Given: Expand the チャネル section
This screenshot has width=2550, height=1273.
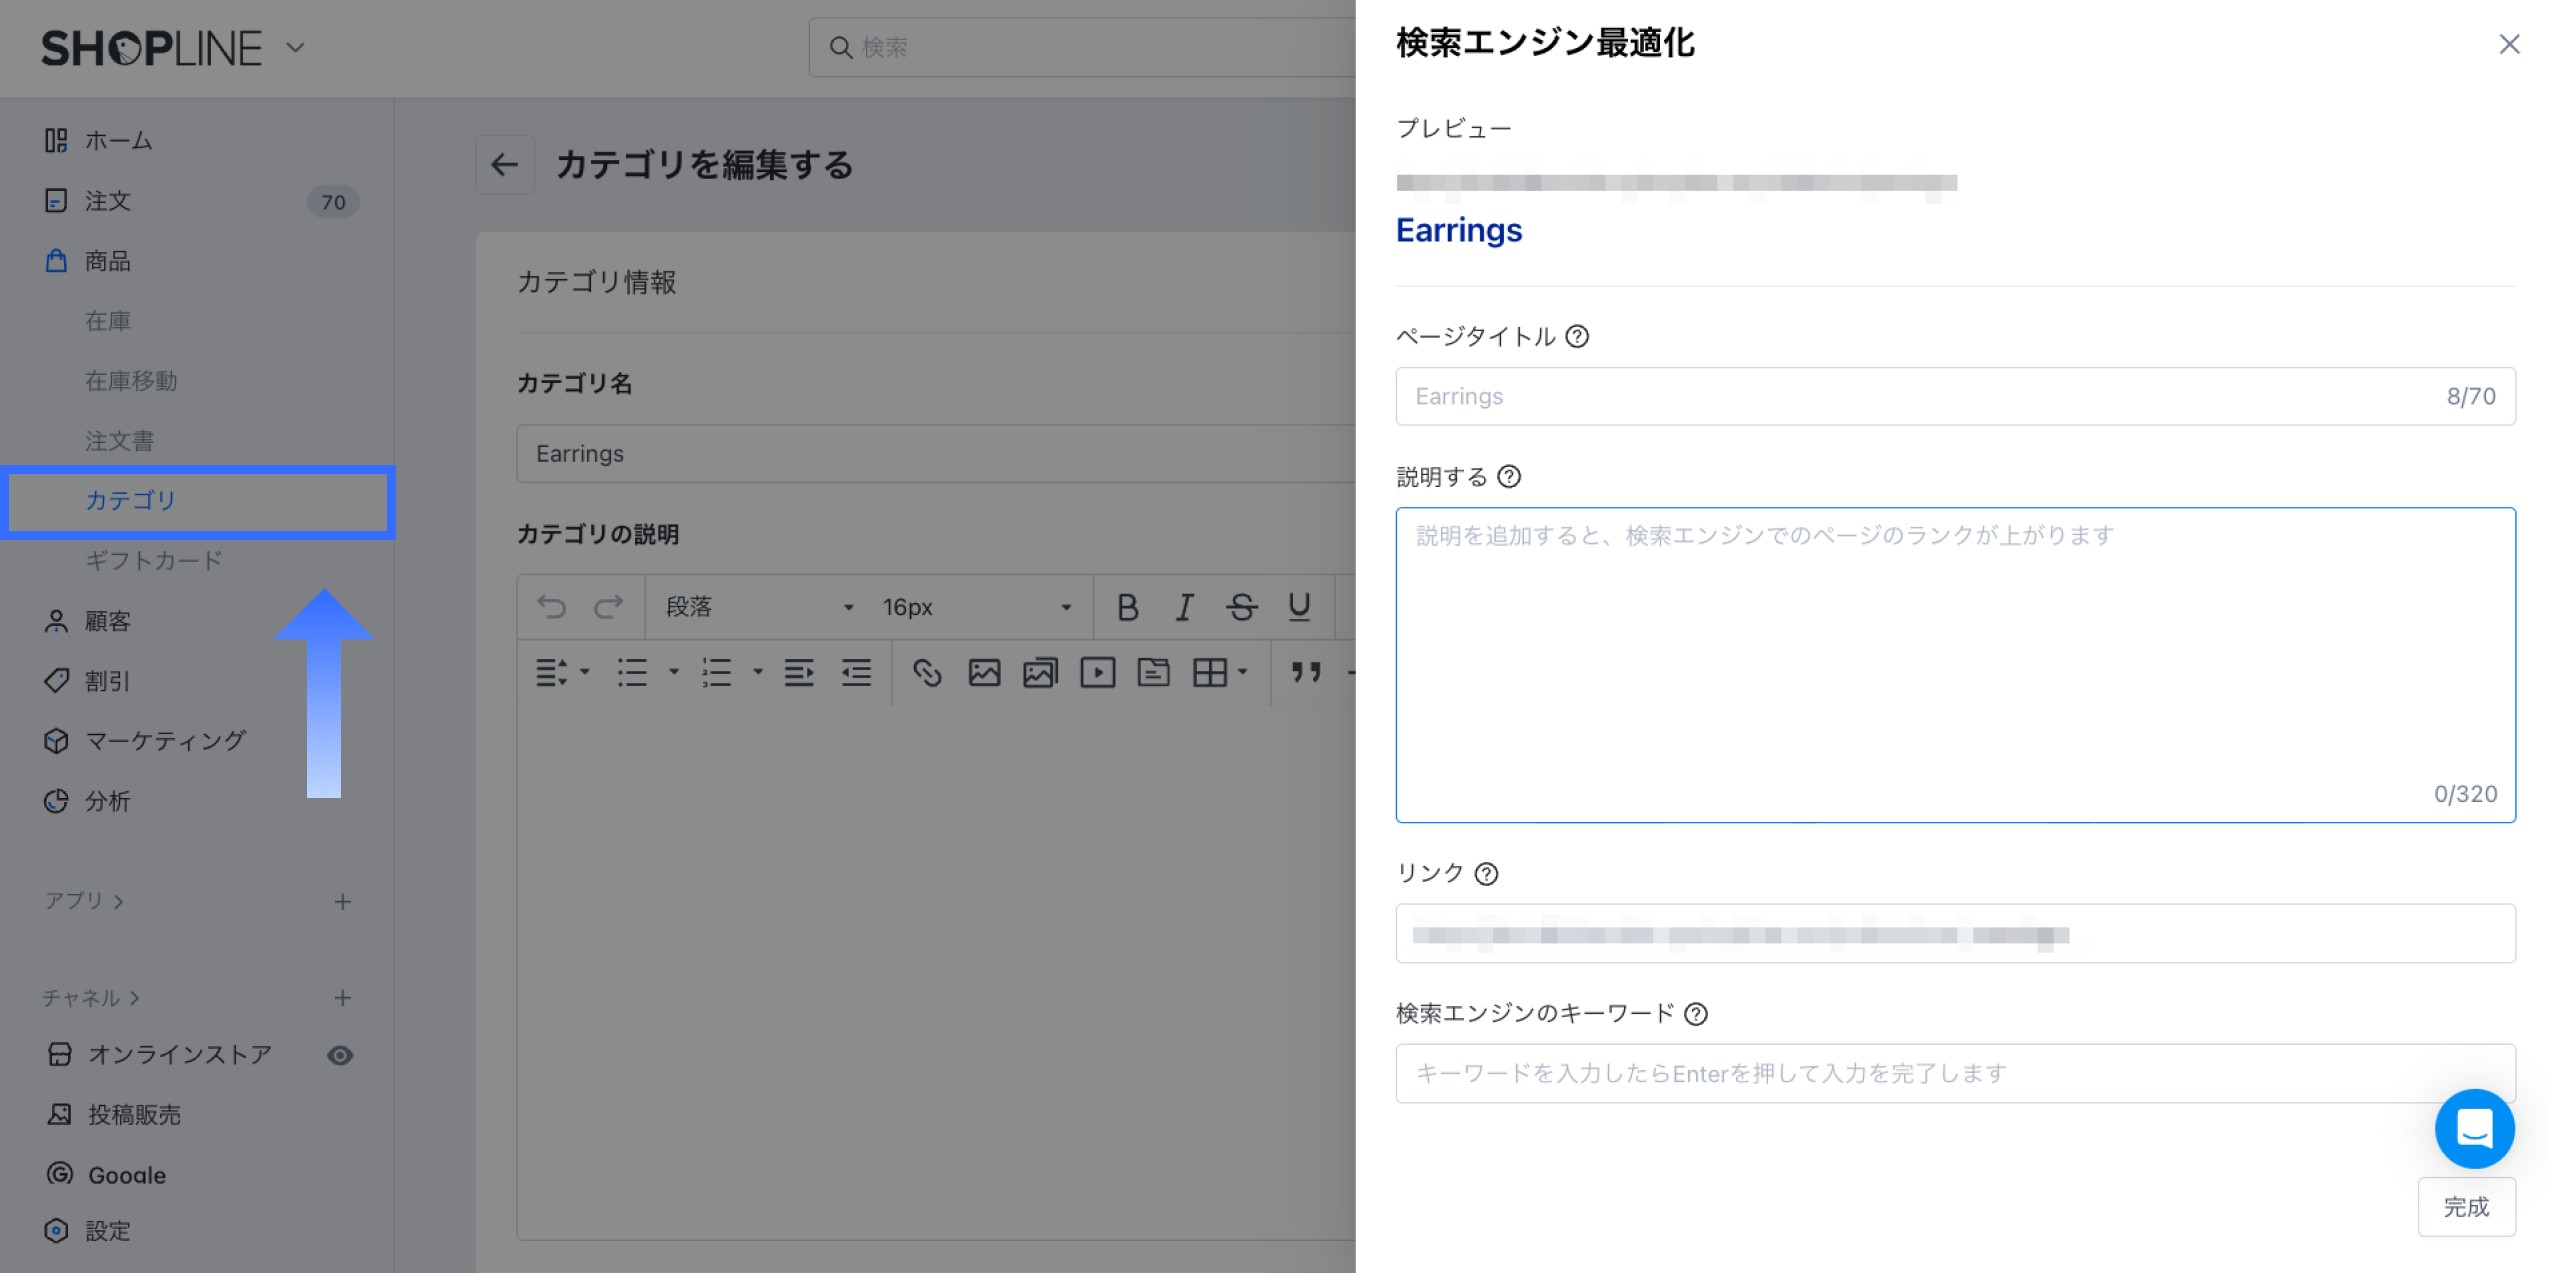Looking at the screenshot, I should tap(91, 998).
